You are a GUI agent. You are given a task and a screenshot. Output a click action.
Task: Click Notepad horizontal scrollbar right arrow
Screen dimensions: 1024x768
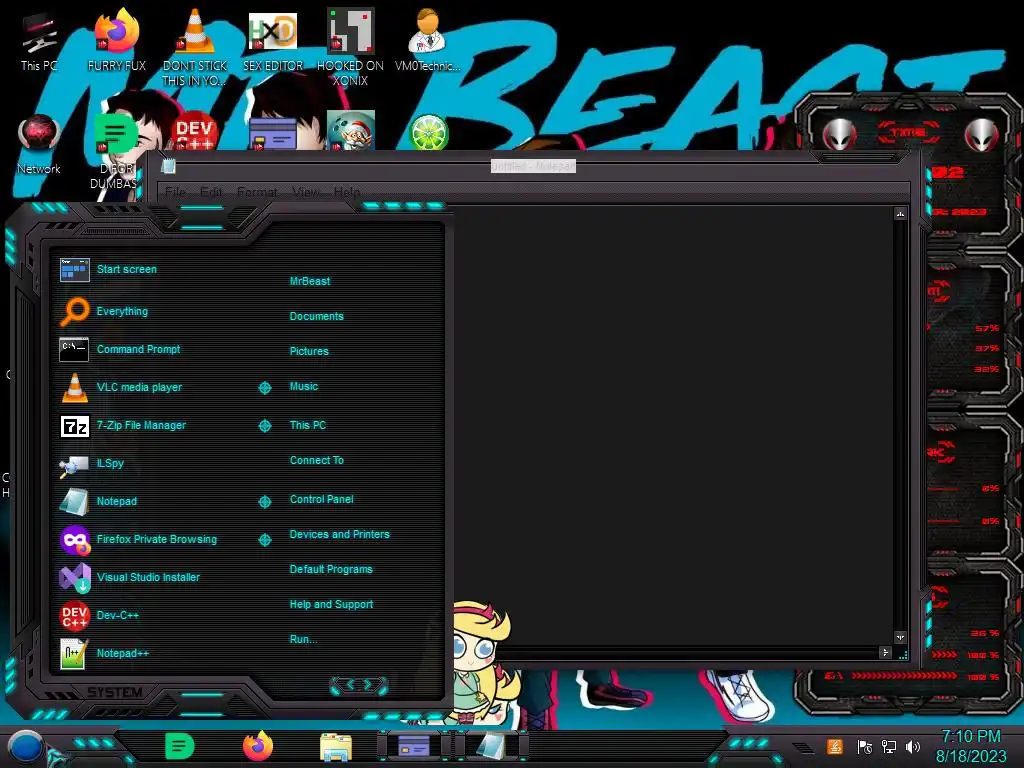point(886,652)
